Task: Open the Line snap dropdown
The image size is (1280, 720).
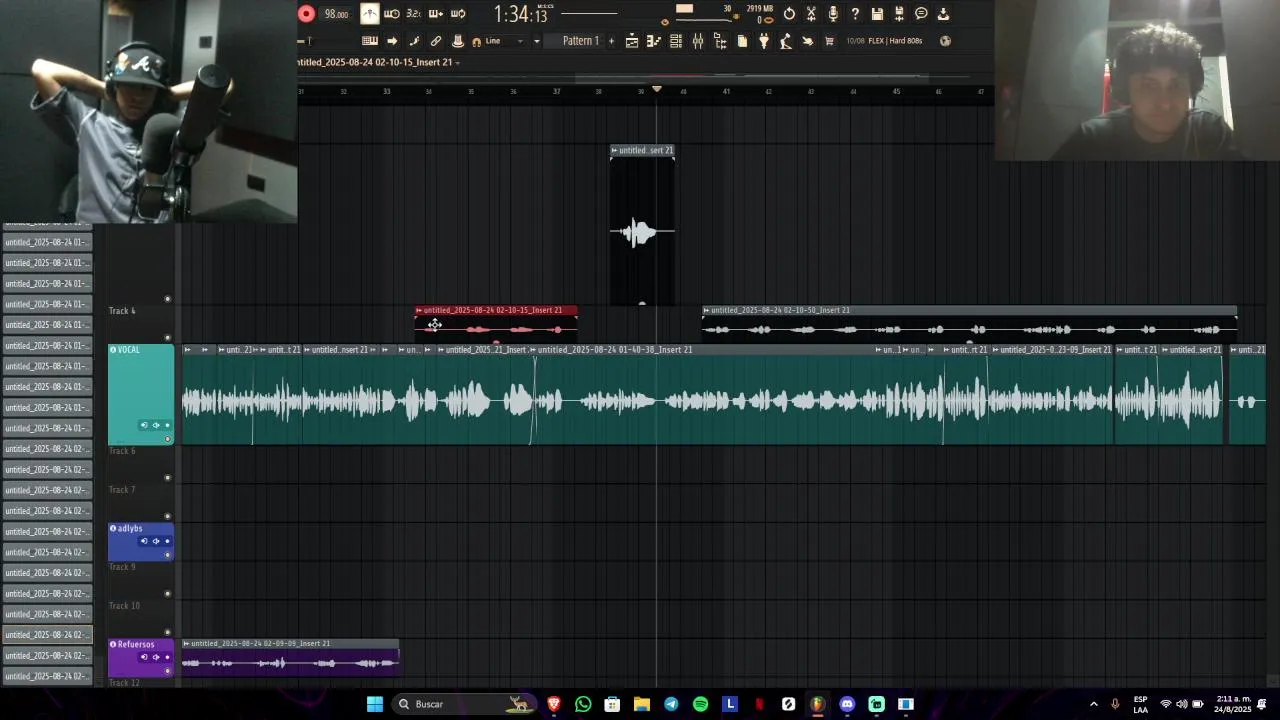Action: click(x=505, y=41)
